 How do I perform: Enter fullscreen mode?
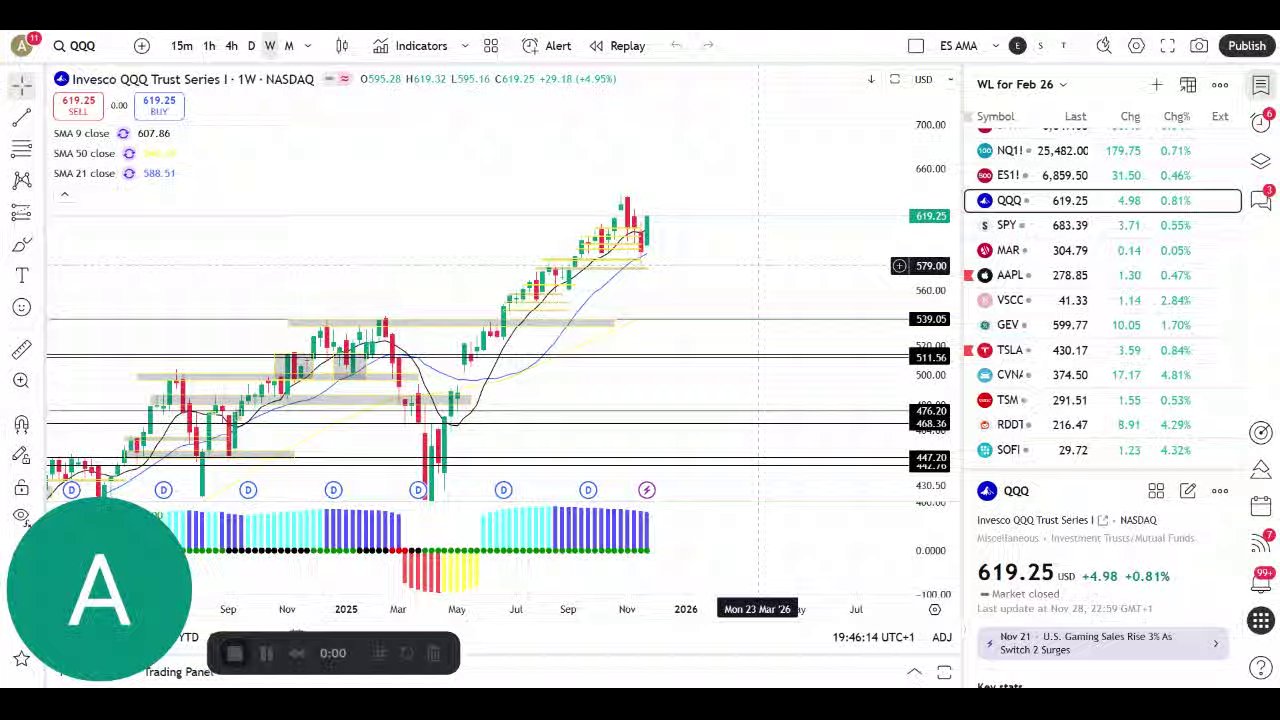click(1168, 46)
